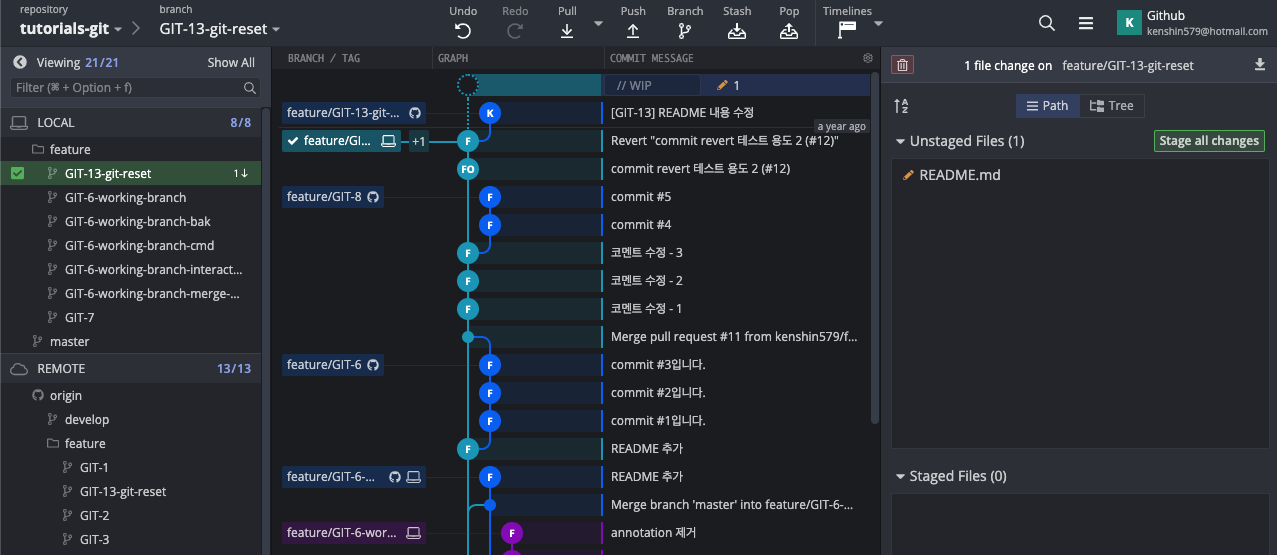Create a new branch via Branch icon
Screen dimensions: 1277x555
(685, 30)
